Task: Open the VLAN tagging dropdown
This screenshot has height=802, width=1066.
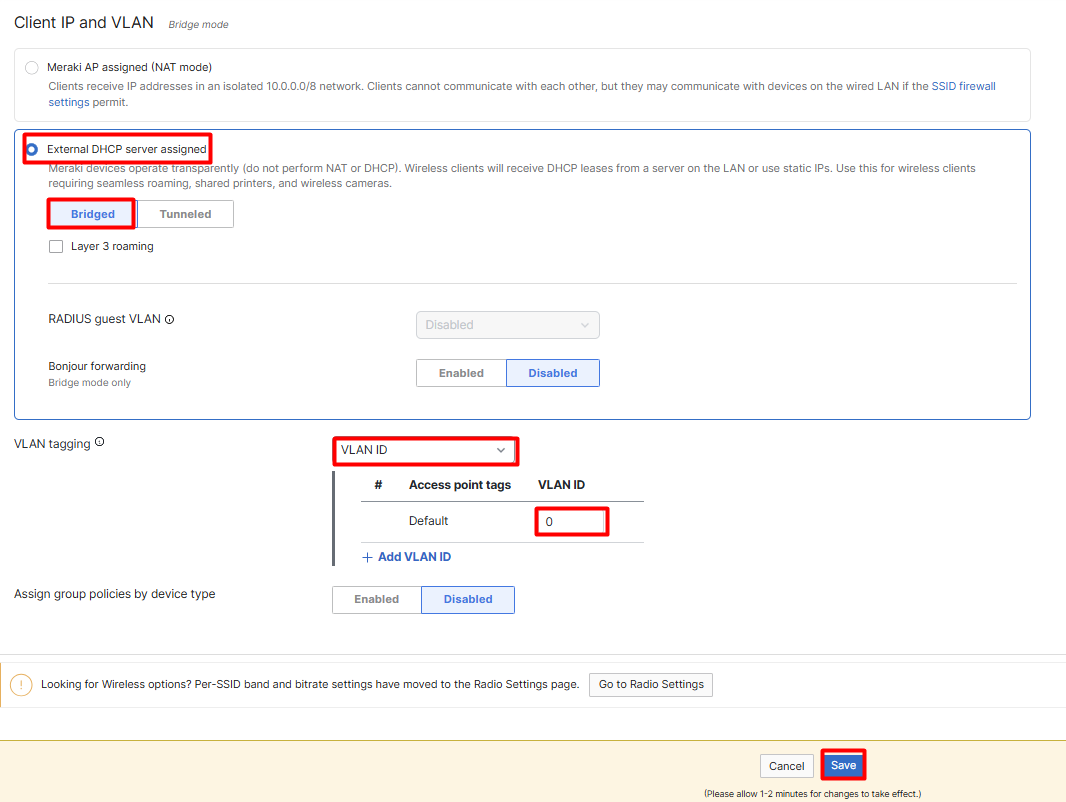Action: (x=424, y=450)
